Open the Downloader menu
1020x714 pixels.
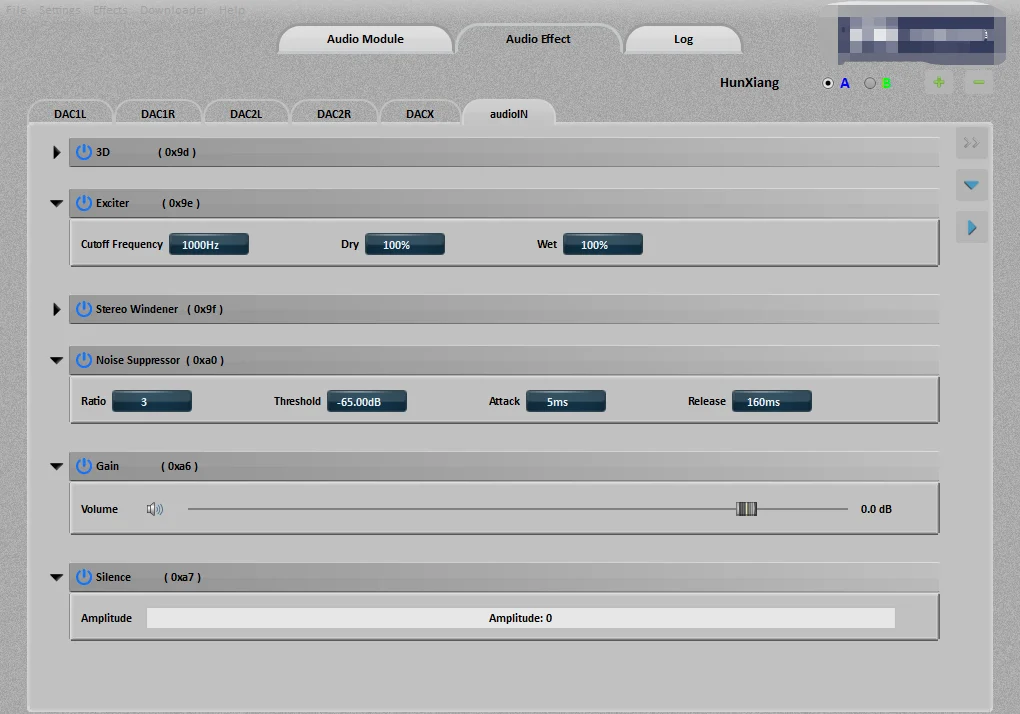click(x=173, y=10)
